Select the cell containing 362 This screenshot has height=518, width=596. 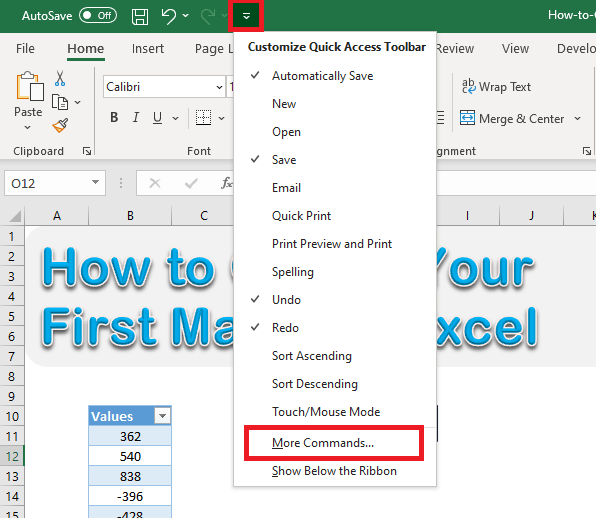(x=130, y=436)
